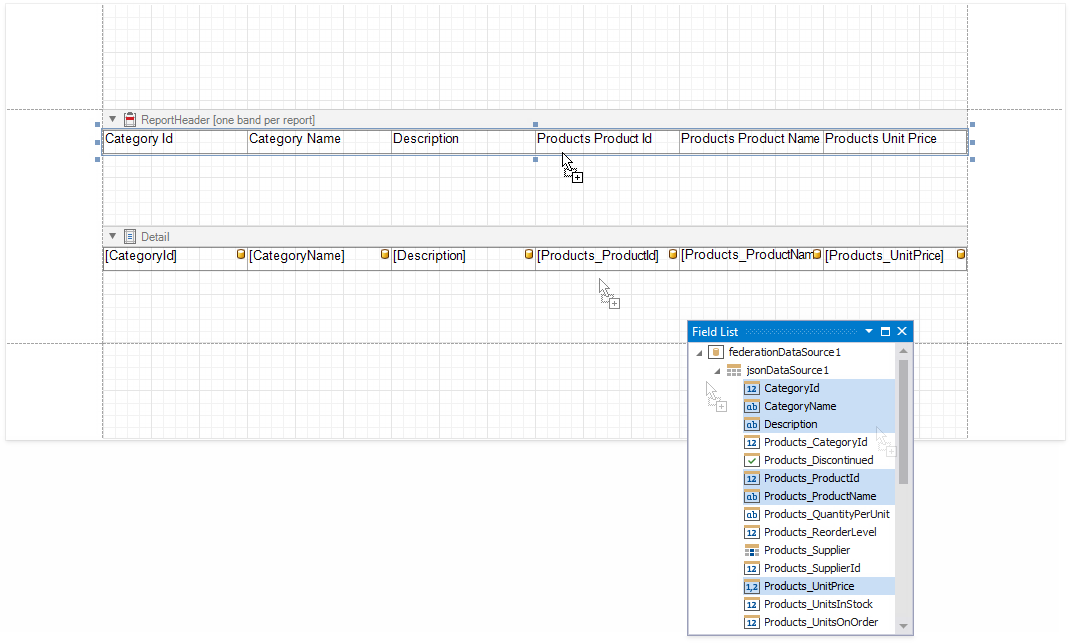This screenshot has width=1071, height=644.
Task: Click the jsonDataSource1 grid icon
Action: click(x=734, y=369)
